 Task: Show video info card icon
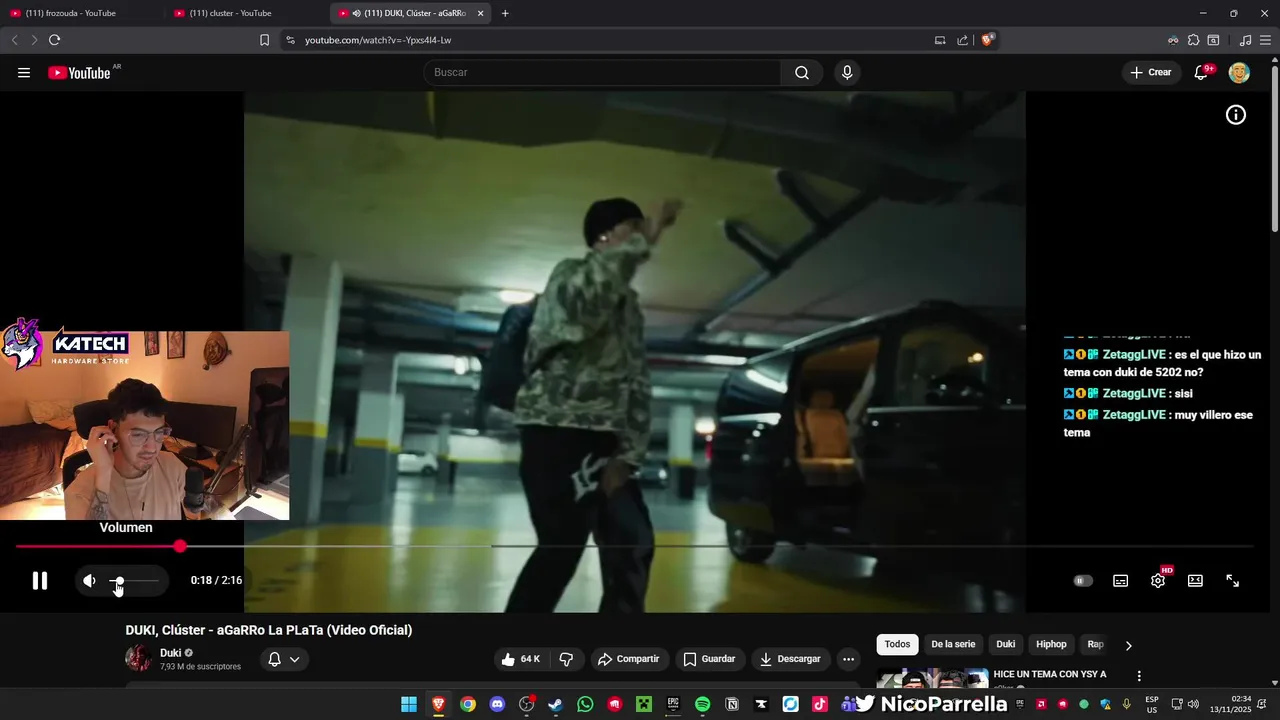[x=1236, y=115]
